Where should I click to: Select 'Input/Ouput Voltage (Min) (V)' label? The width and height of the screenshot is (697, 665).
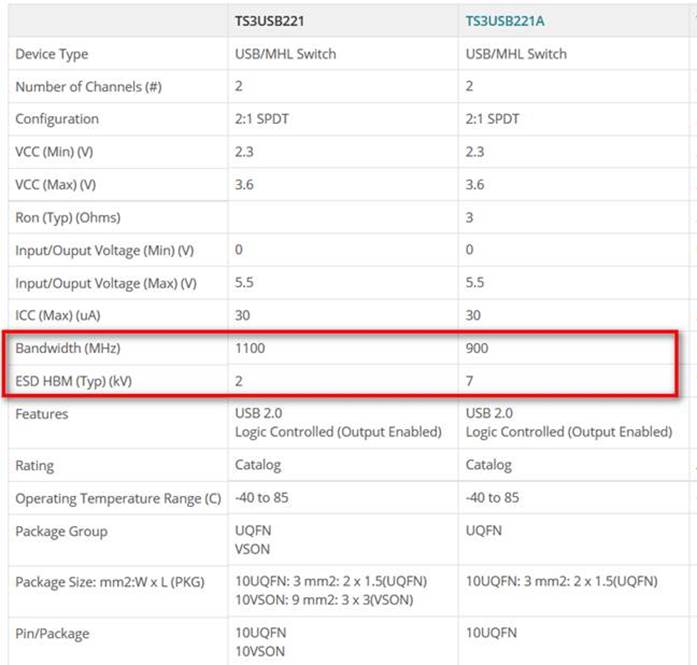coord(104,251)
